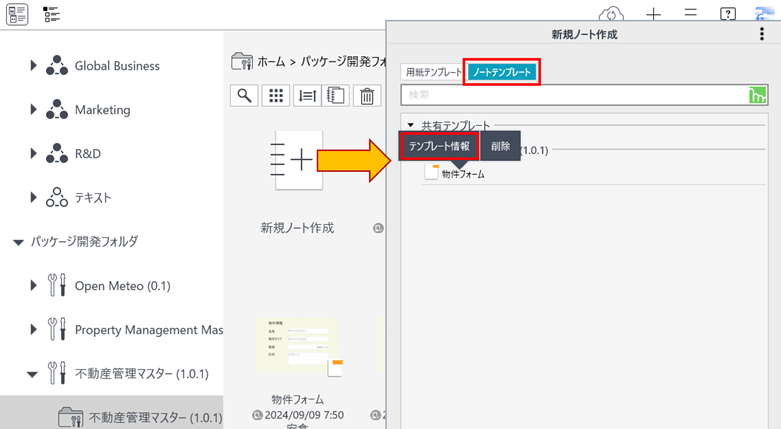Expand the テキスト tree node
781x429 pixels.
[33, 197]
